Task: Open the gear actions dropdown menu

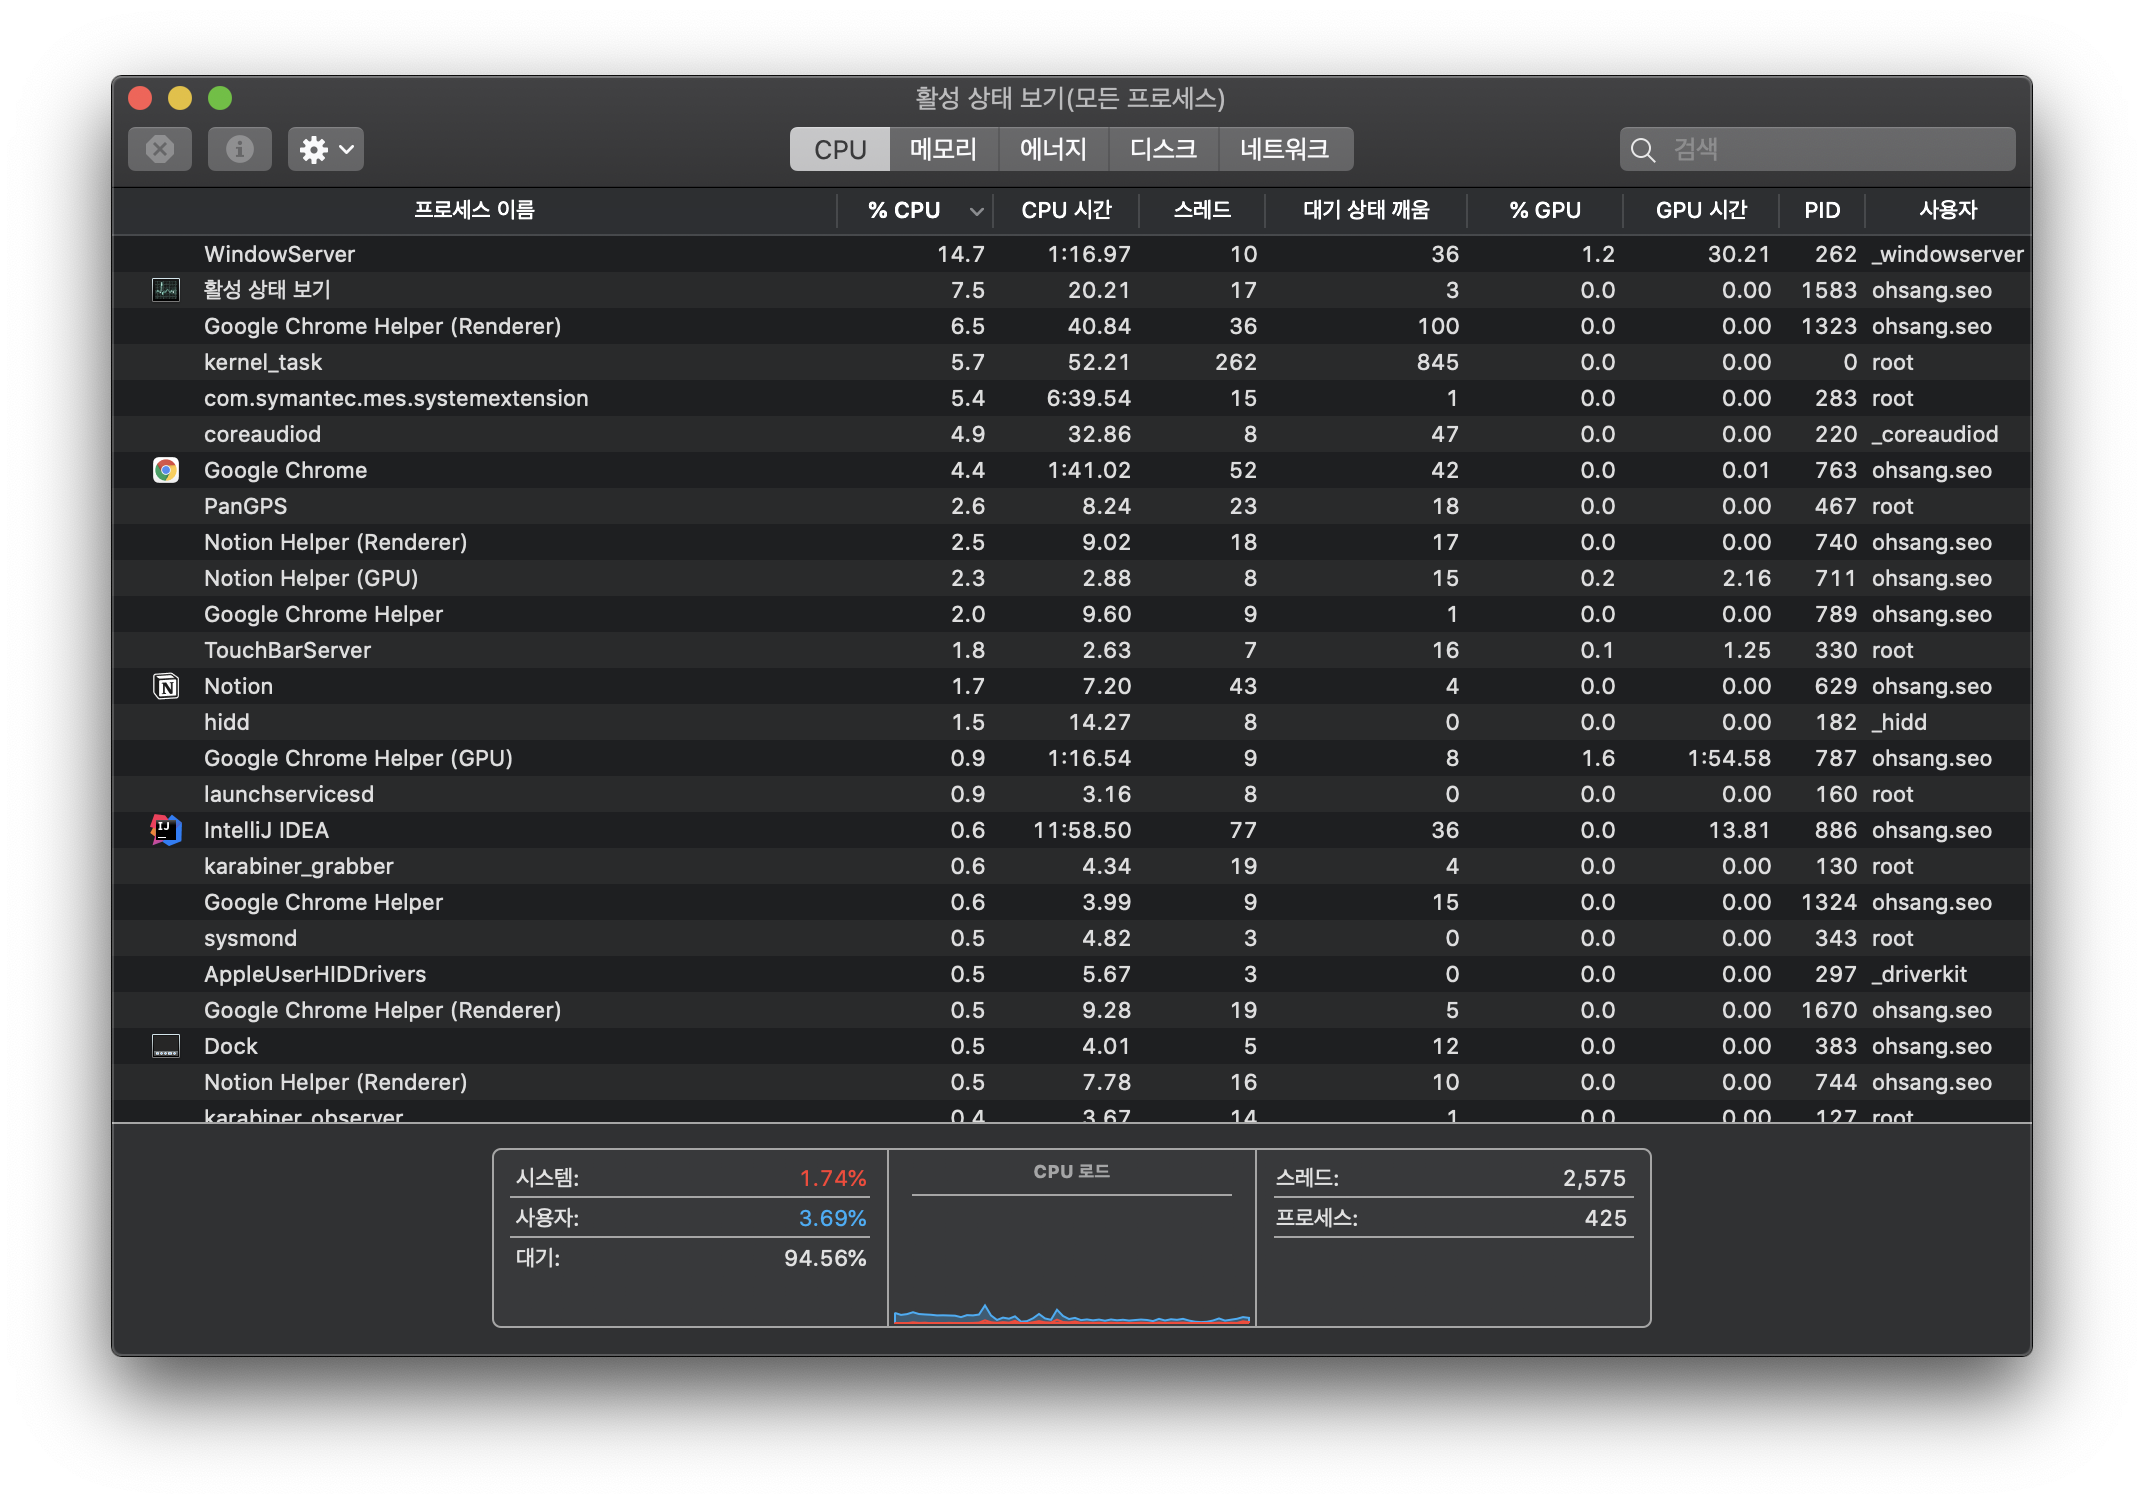Action: [325, 149]
